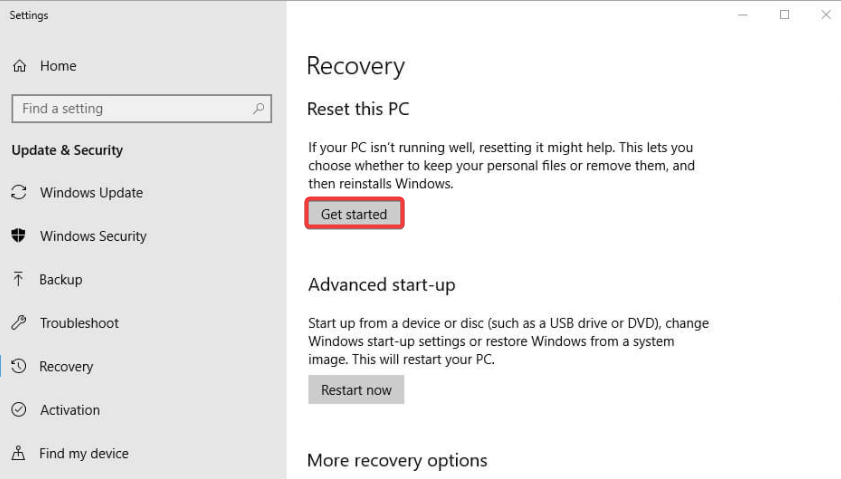Viewport: 841px width, 479px height.
Task: Click the magnifier icon in search box
Action: point(259,108)
